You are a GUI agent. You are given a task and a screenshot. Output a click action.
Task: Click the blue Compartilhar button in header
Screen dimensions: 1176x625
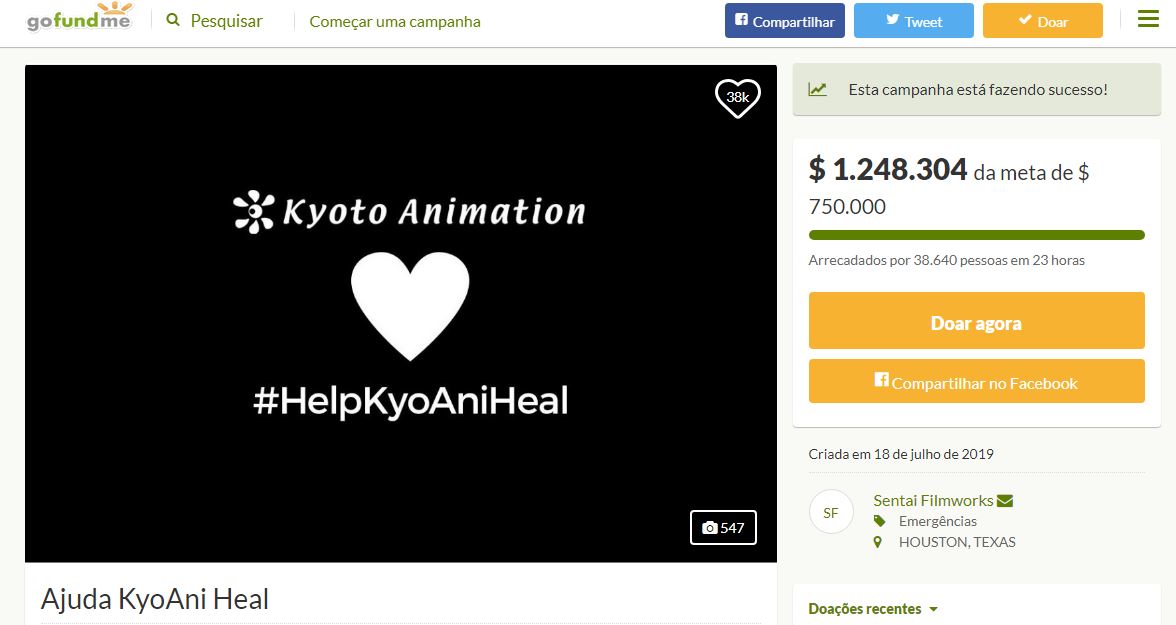(784, 21)
